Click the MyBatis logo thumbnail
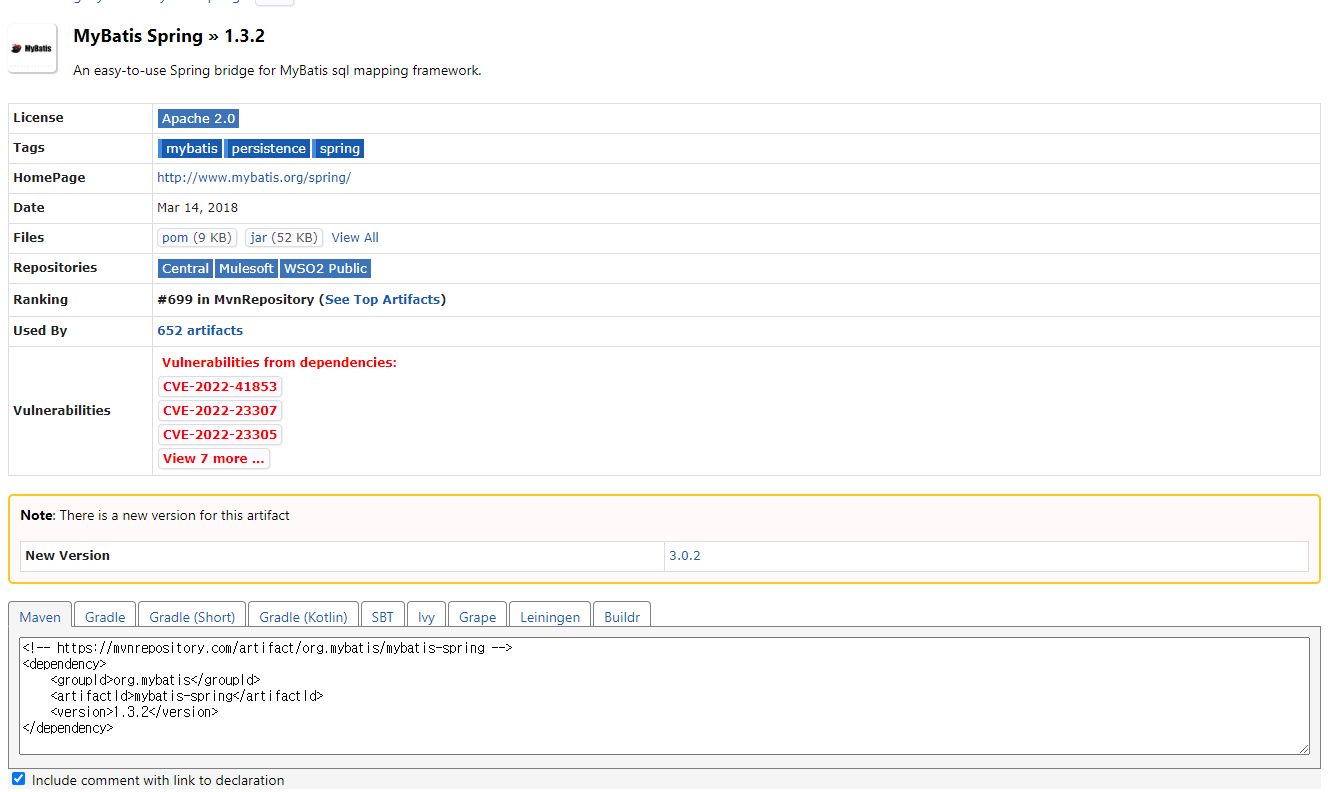The image size is (1328, 792). click(33, 48)
